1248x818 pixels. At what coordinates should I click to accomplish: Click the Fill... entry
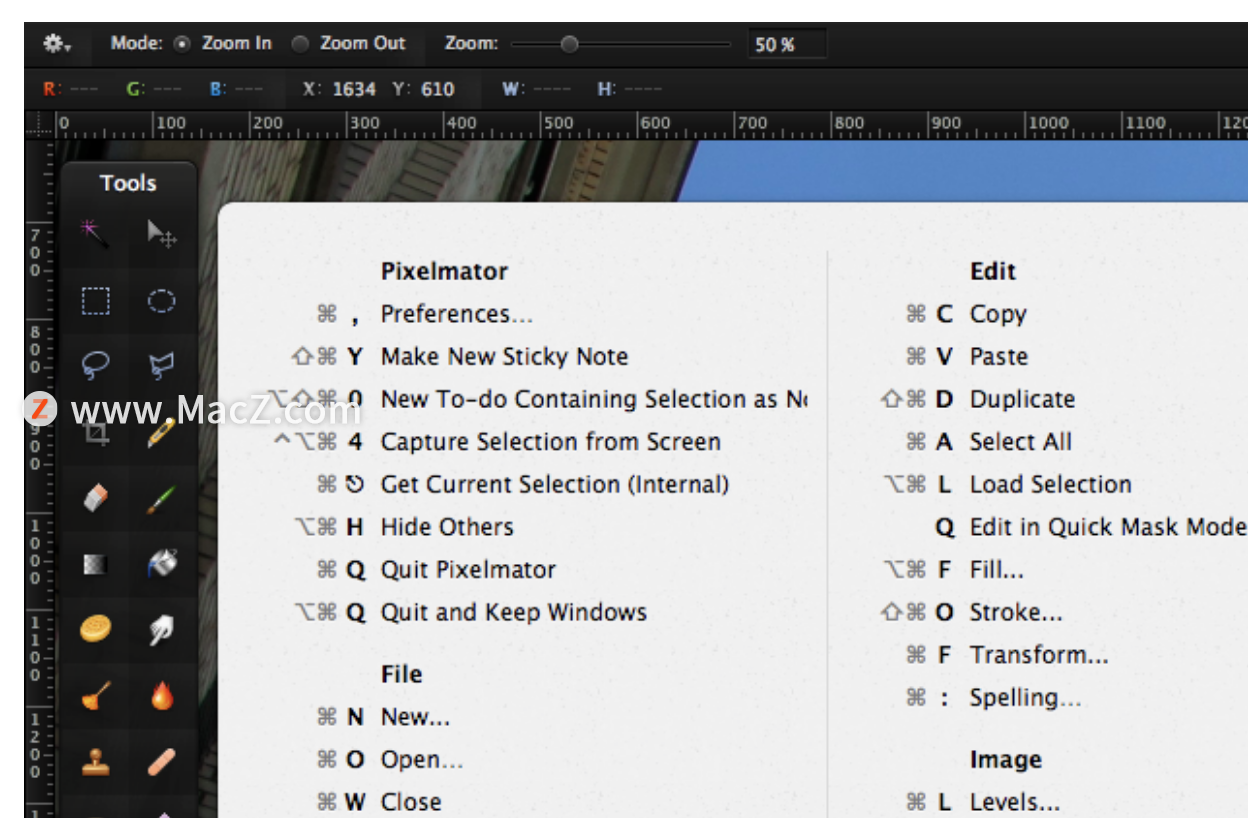pyautogui.click(x=997, y=570)
